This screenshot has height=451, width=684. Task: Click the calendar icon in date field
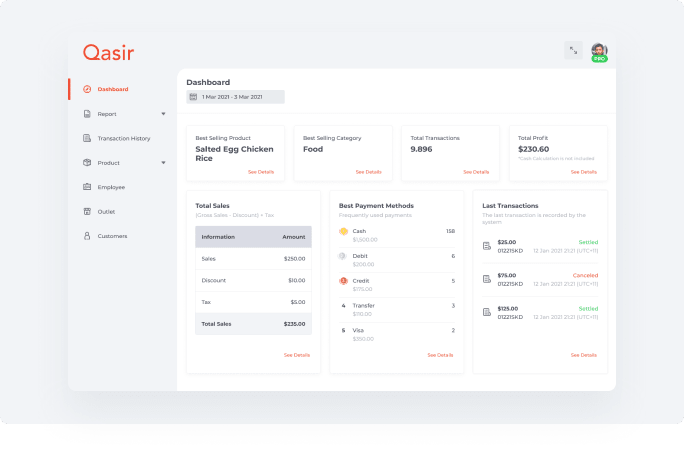tap(193, 97)
